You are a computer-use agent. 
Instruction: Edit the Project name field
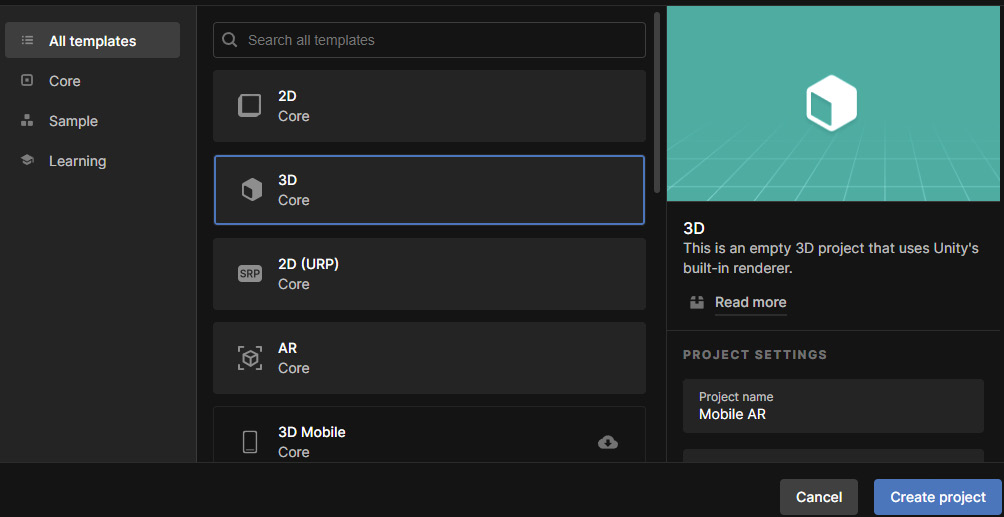pos(833,406)
